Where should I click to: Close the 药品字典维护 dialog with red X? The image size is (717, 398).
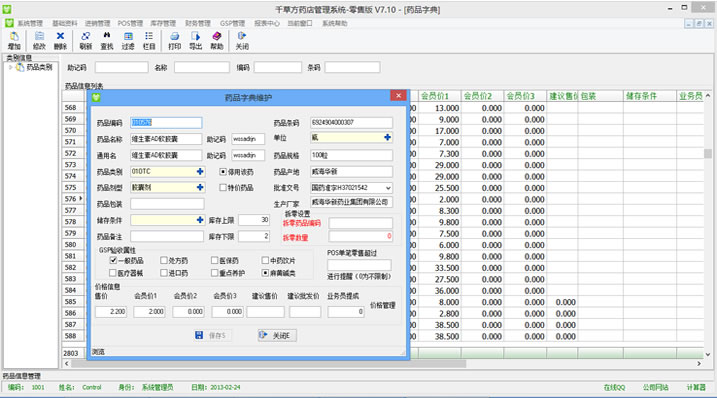tap(398, 95)
